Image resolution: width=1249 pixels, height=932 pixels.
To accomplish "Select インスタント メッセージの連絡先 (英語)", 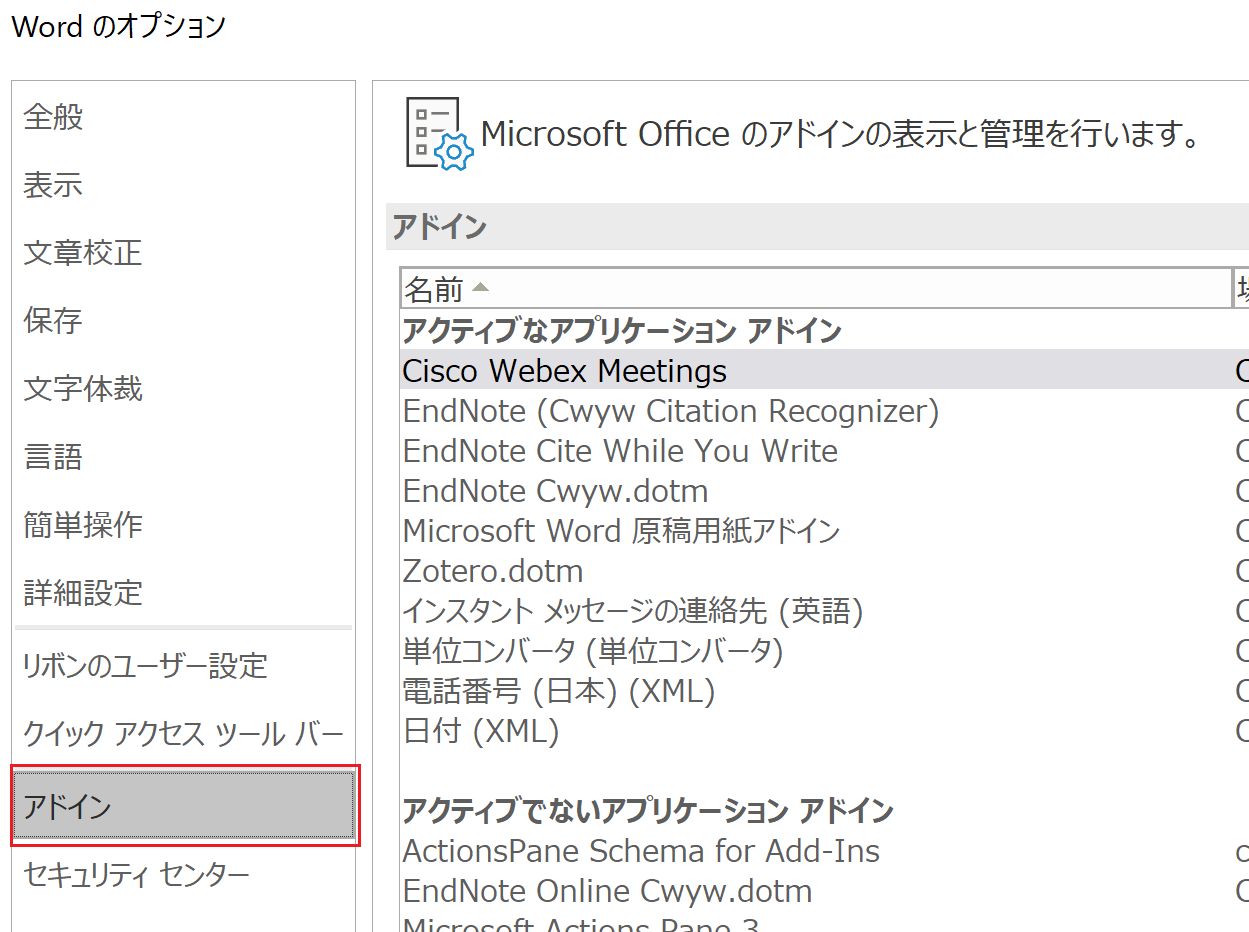I will (x=825, y=611).
